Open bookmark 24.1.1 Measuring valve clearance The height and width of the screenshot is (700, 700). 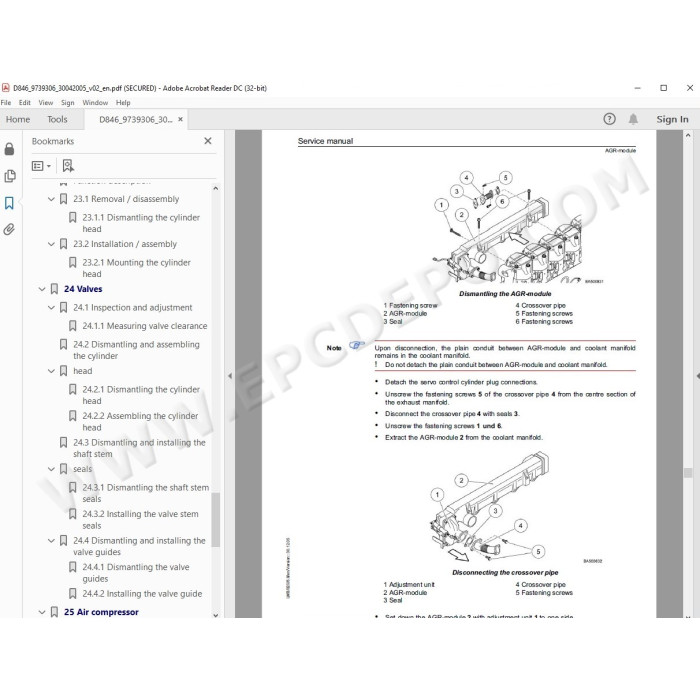(145, 326)
